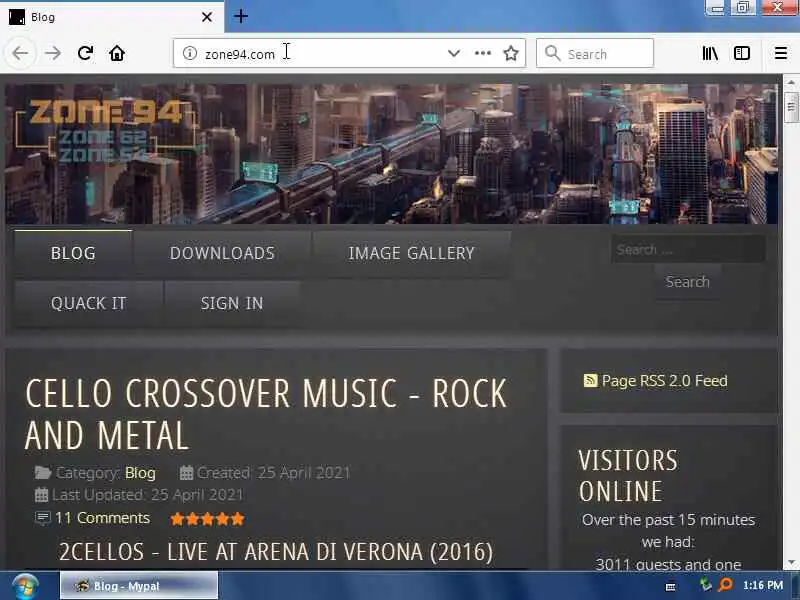Viewport: 800px width, 600px height.
Task: Open the Cello Crossover Music article title
Action: pos(266,414)
